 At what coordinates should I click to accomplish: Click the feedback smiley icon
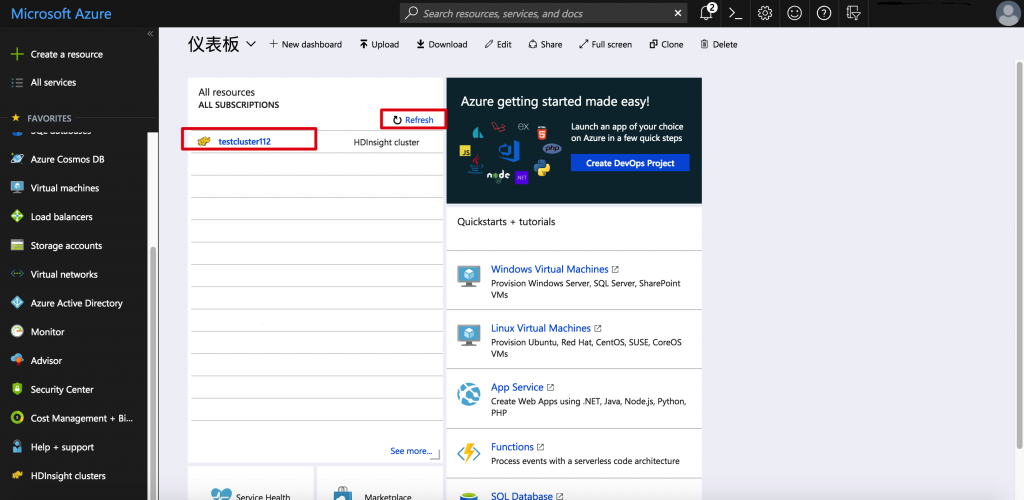(794, 13)
